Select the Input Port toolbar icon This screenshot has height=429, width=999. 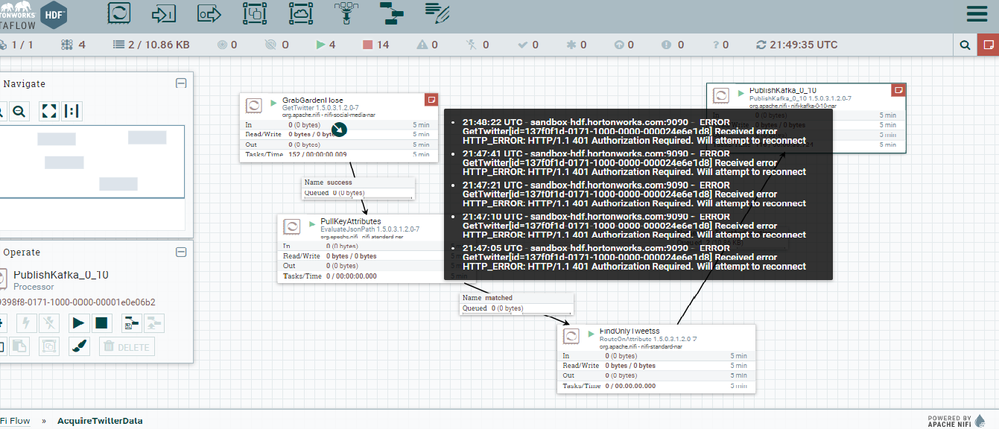point(164,13)
